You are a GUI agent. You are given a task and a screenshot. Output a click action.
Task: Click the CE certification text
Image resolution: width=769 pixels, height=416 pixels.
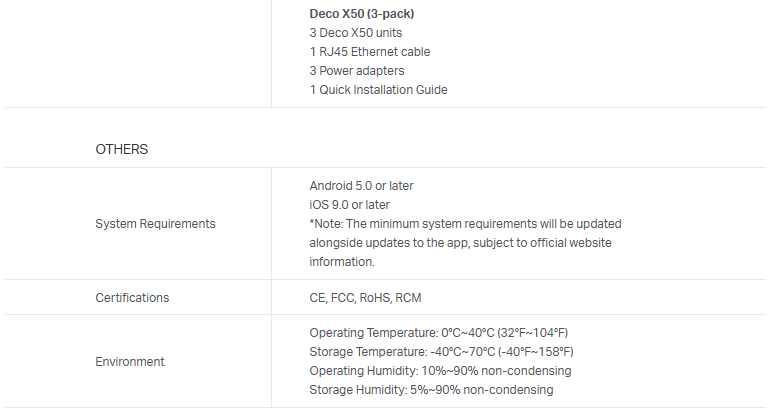pos(318,298)
